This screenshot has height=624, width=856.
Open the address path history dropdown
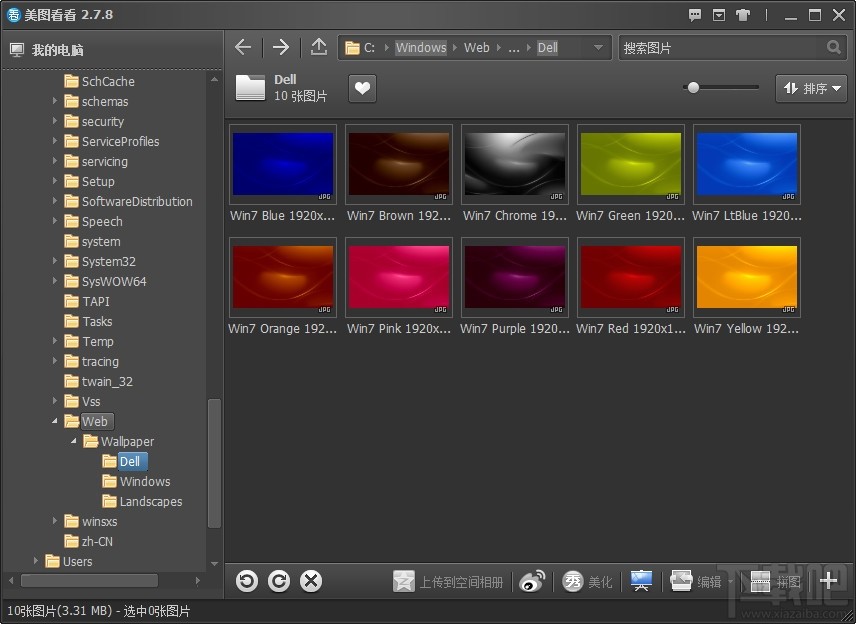pyautogui.click(x=598, y=47)
